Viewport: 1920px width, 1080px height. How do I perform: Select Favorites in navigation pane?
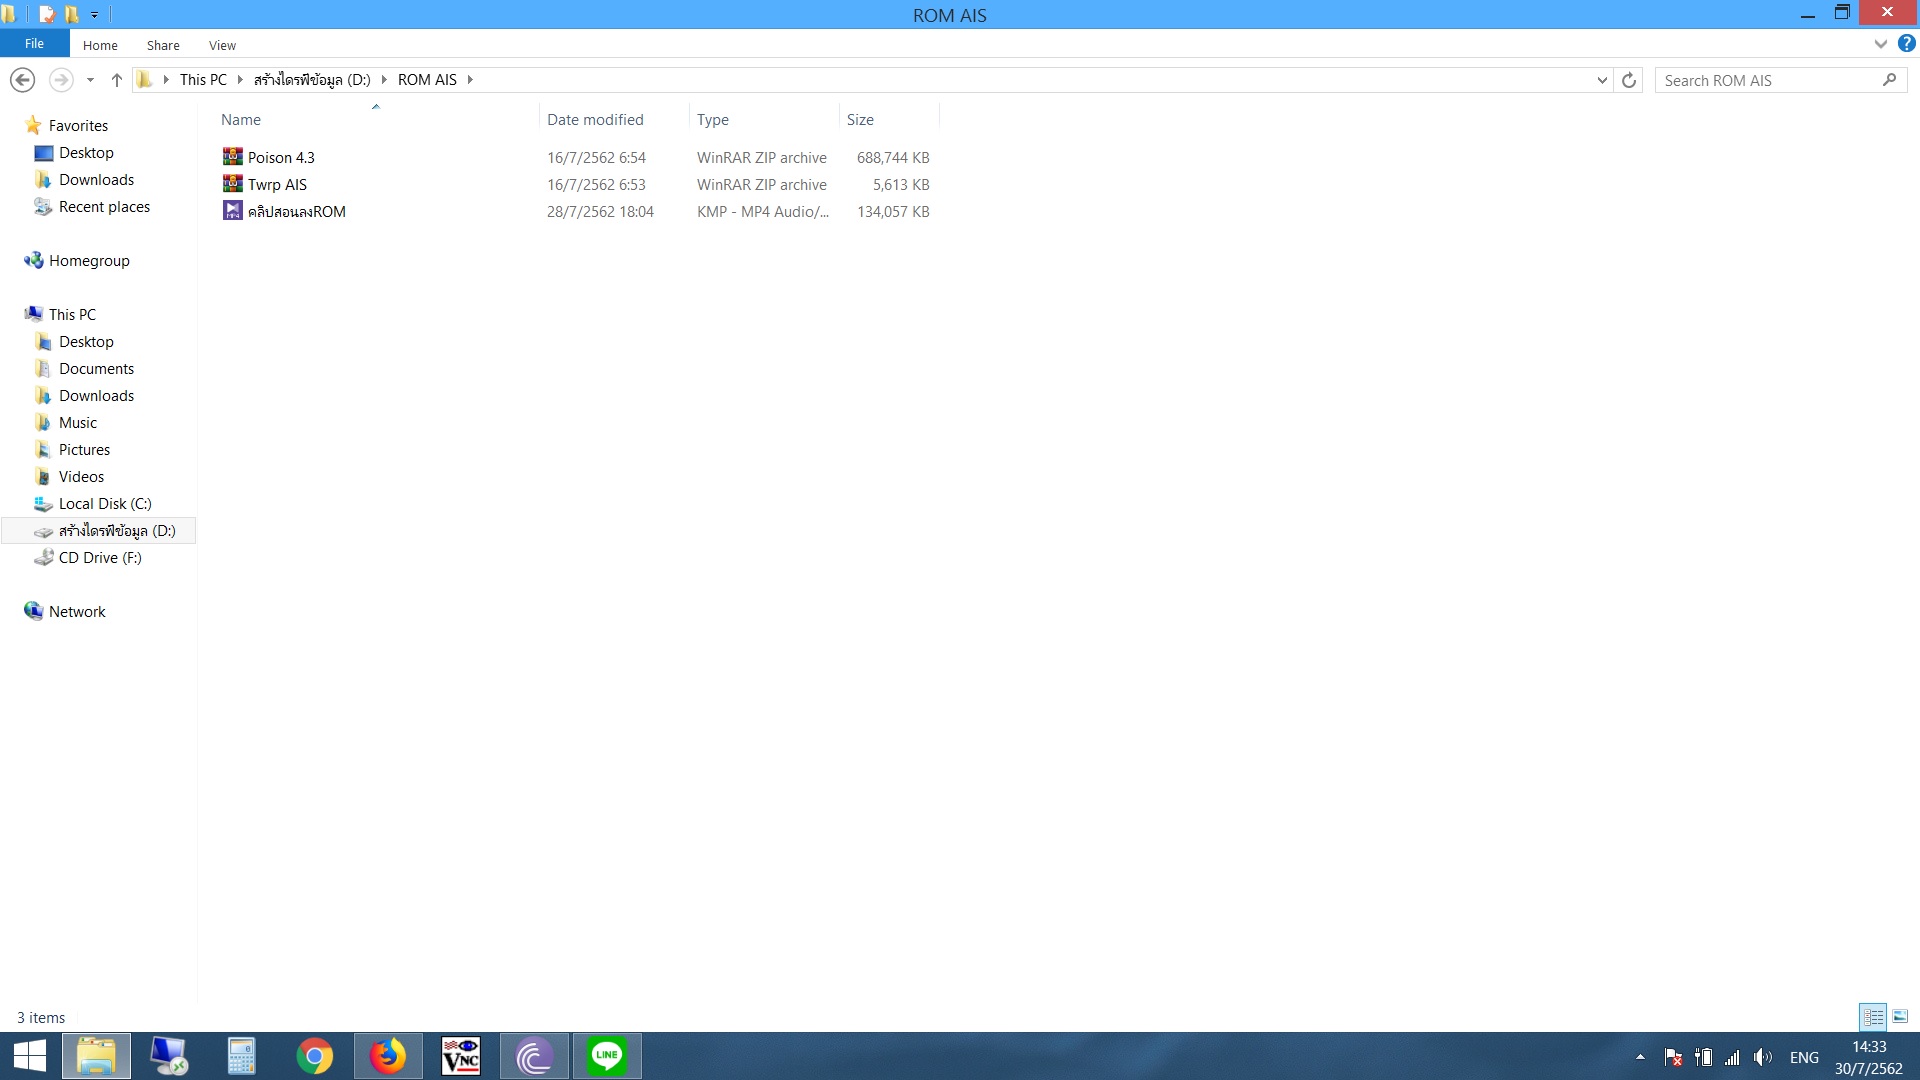(x=78, y=126)
